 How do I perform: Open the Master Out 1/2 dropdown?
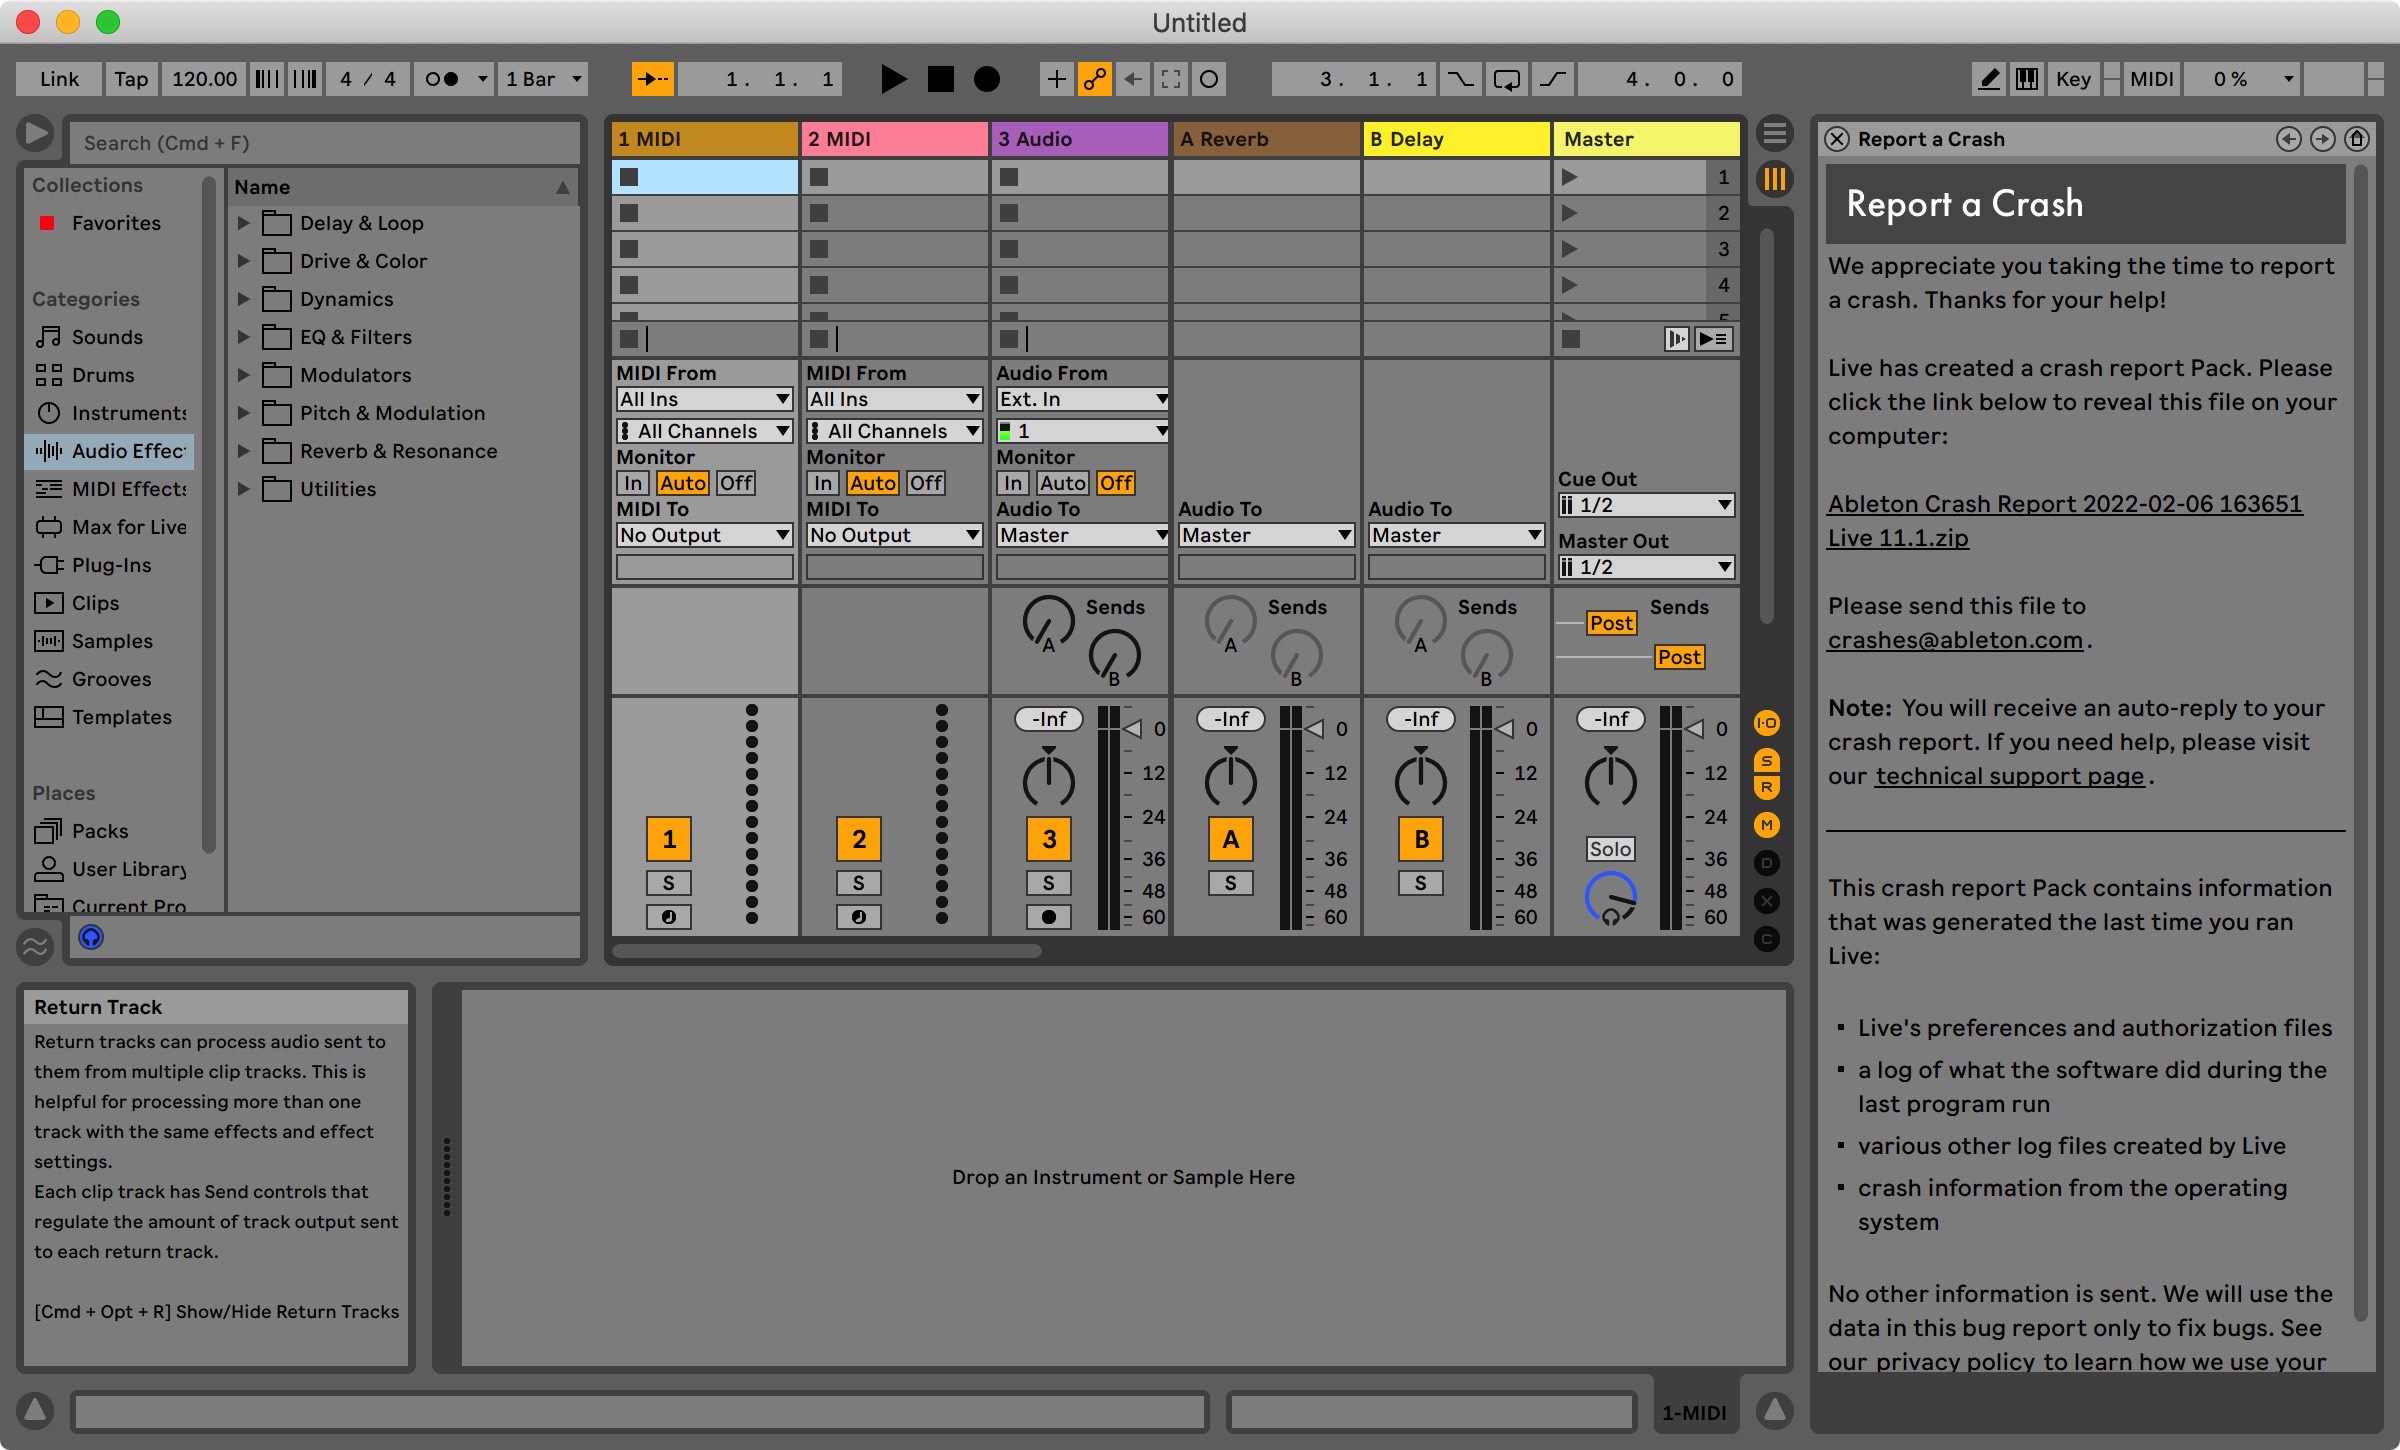1646,567
